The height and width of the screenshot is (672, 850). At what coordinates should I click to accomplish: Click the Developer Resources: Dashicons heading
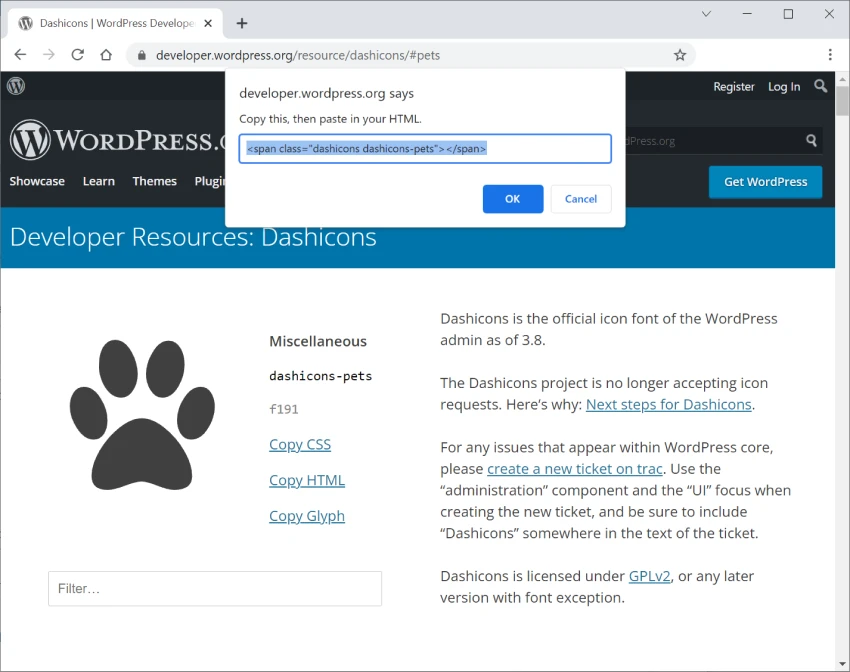coord(193,237)
